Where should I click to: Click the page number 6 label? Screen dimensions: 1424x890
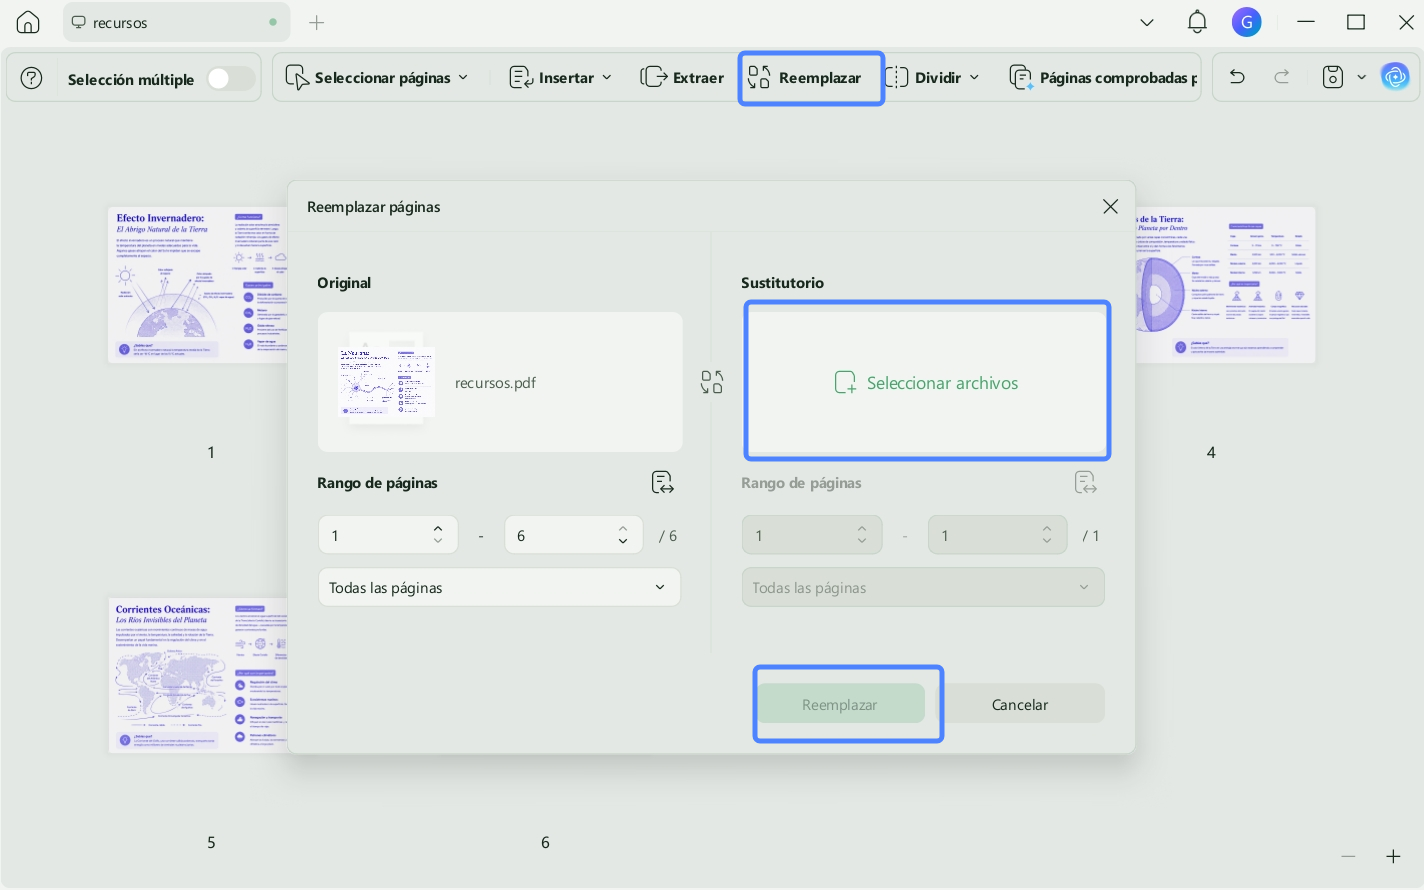point(545,842)
